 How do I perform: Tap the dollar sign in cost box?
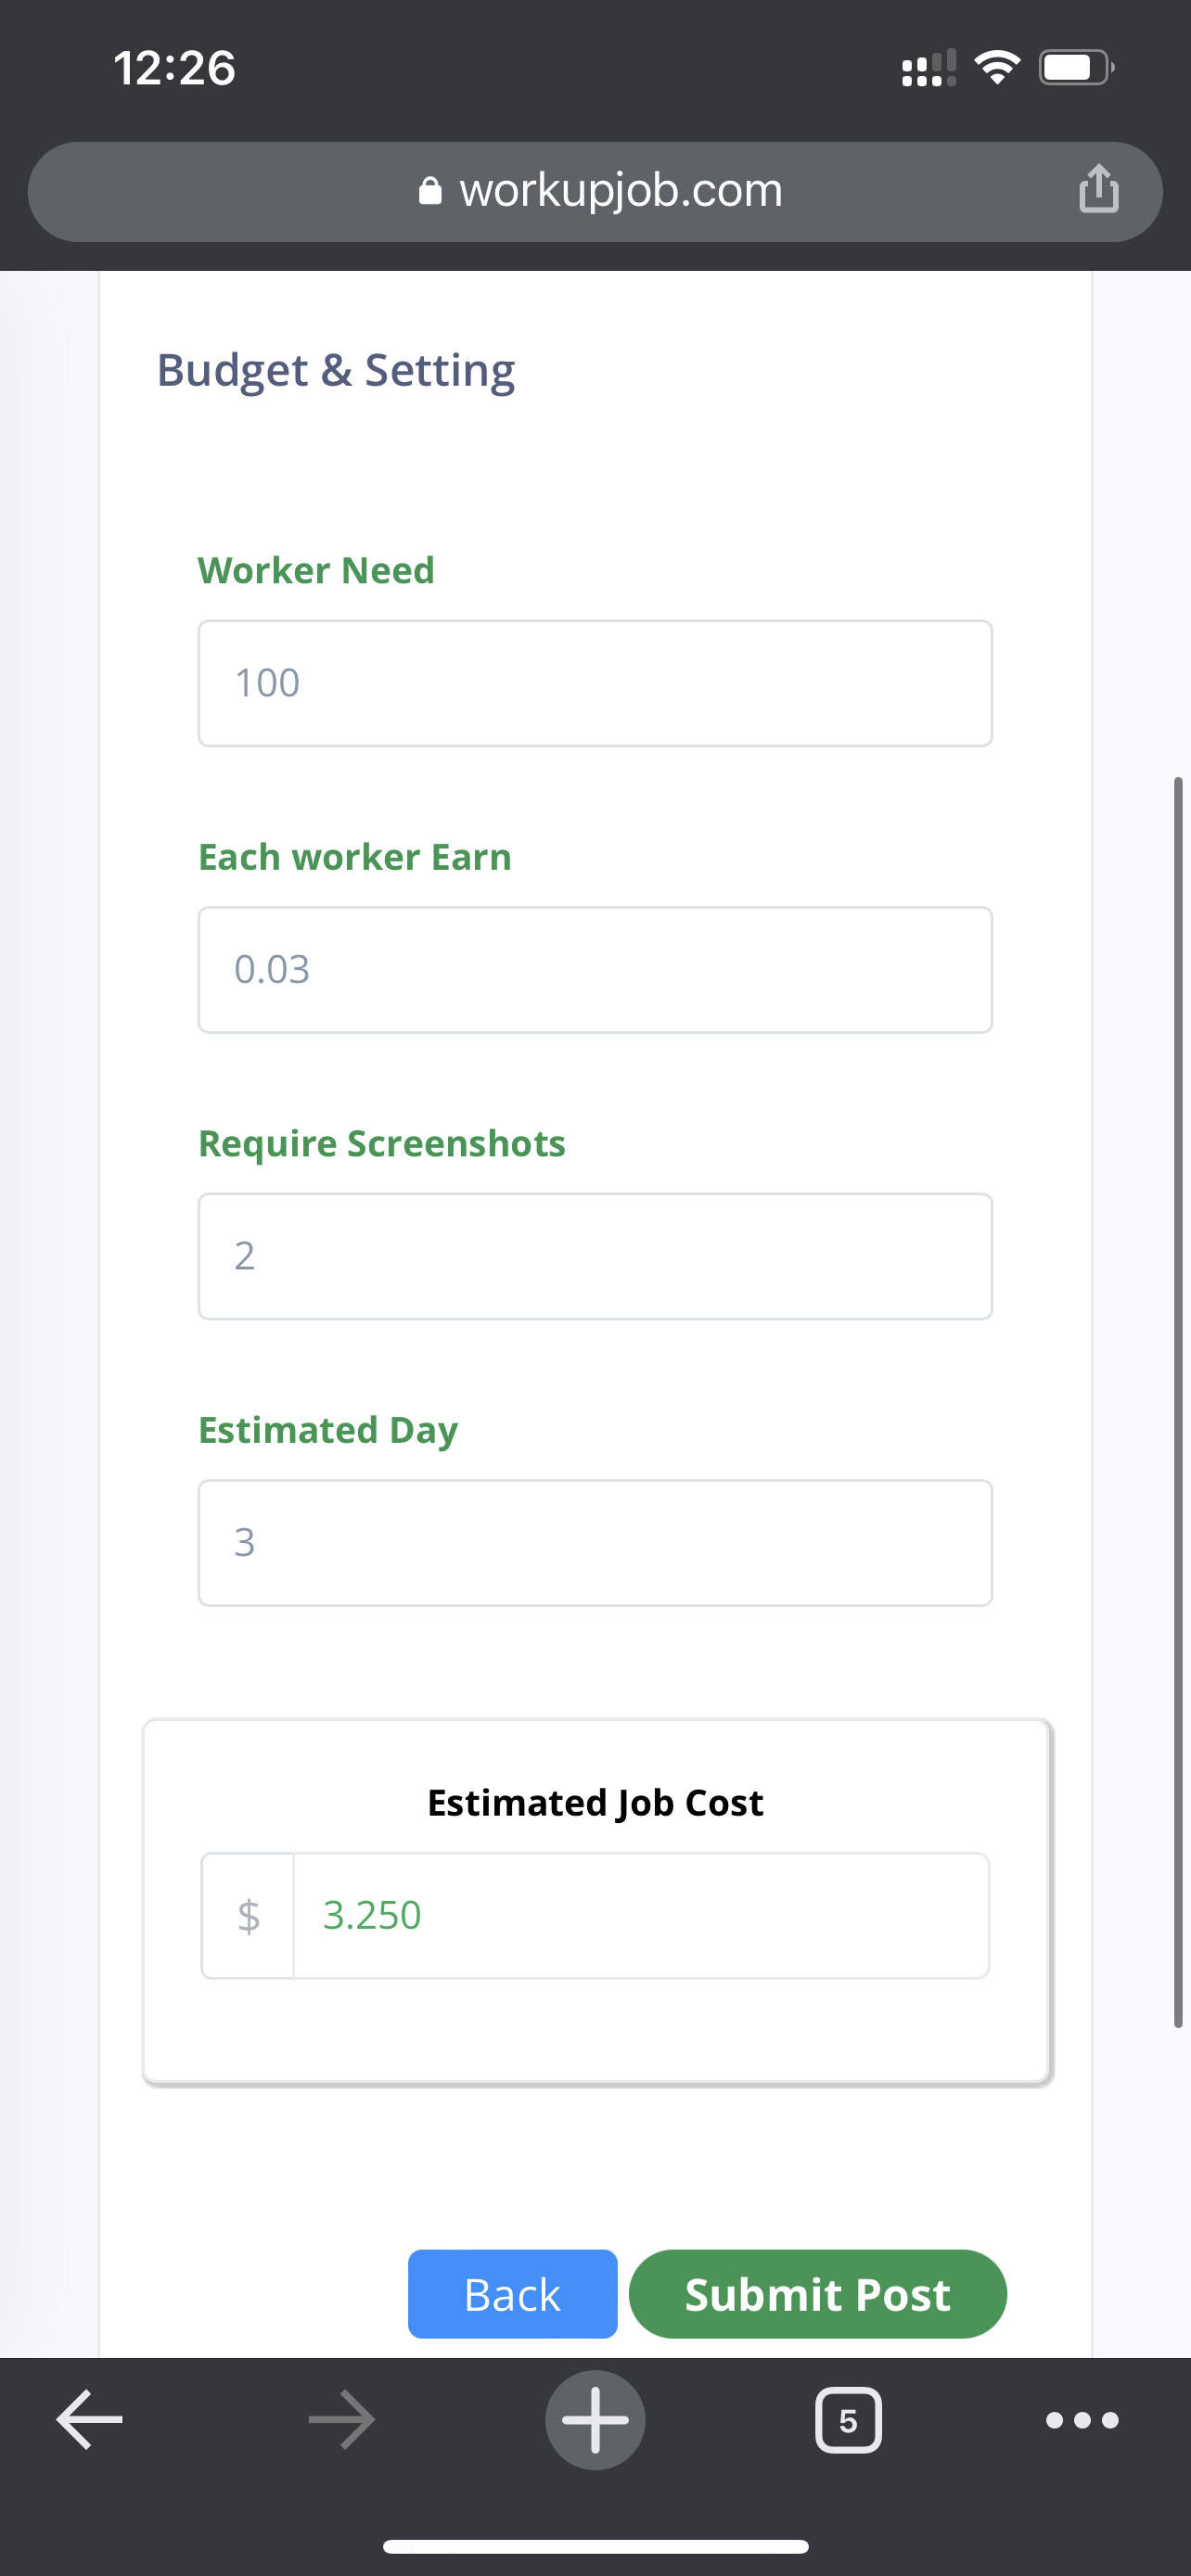(248, 1915)
